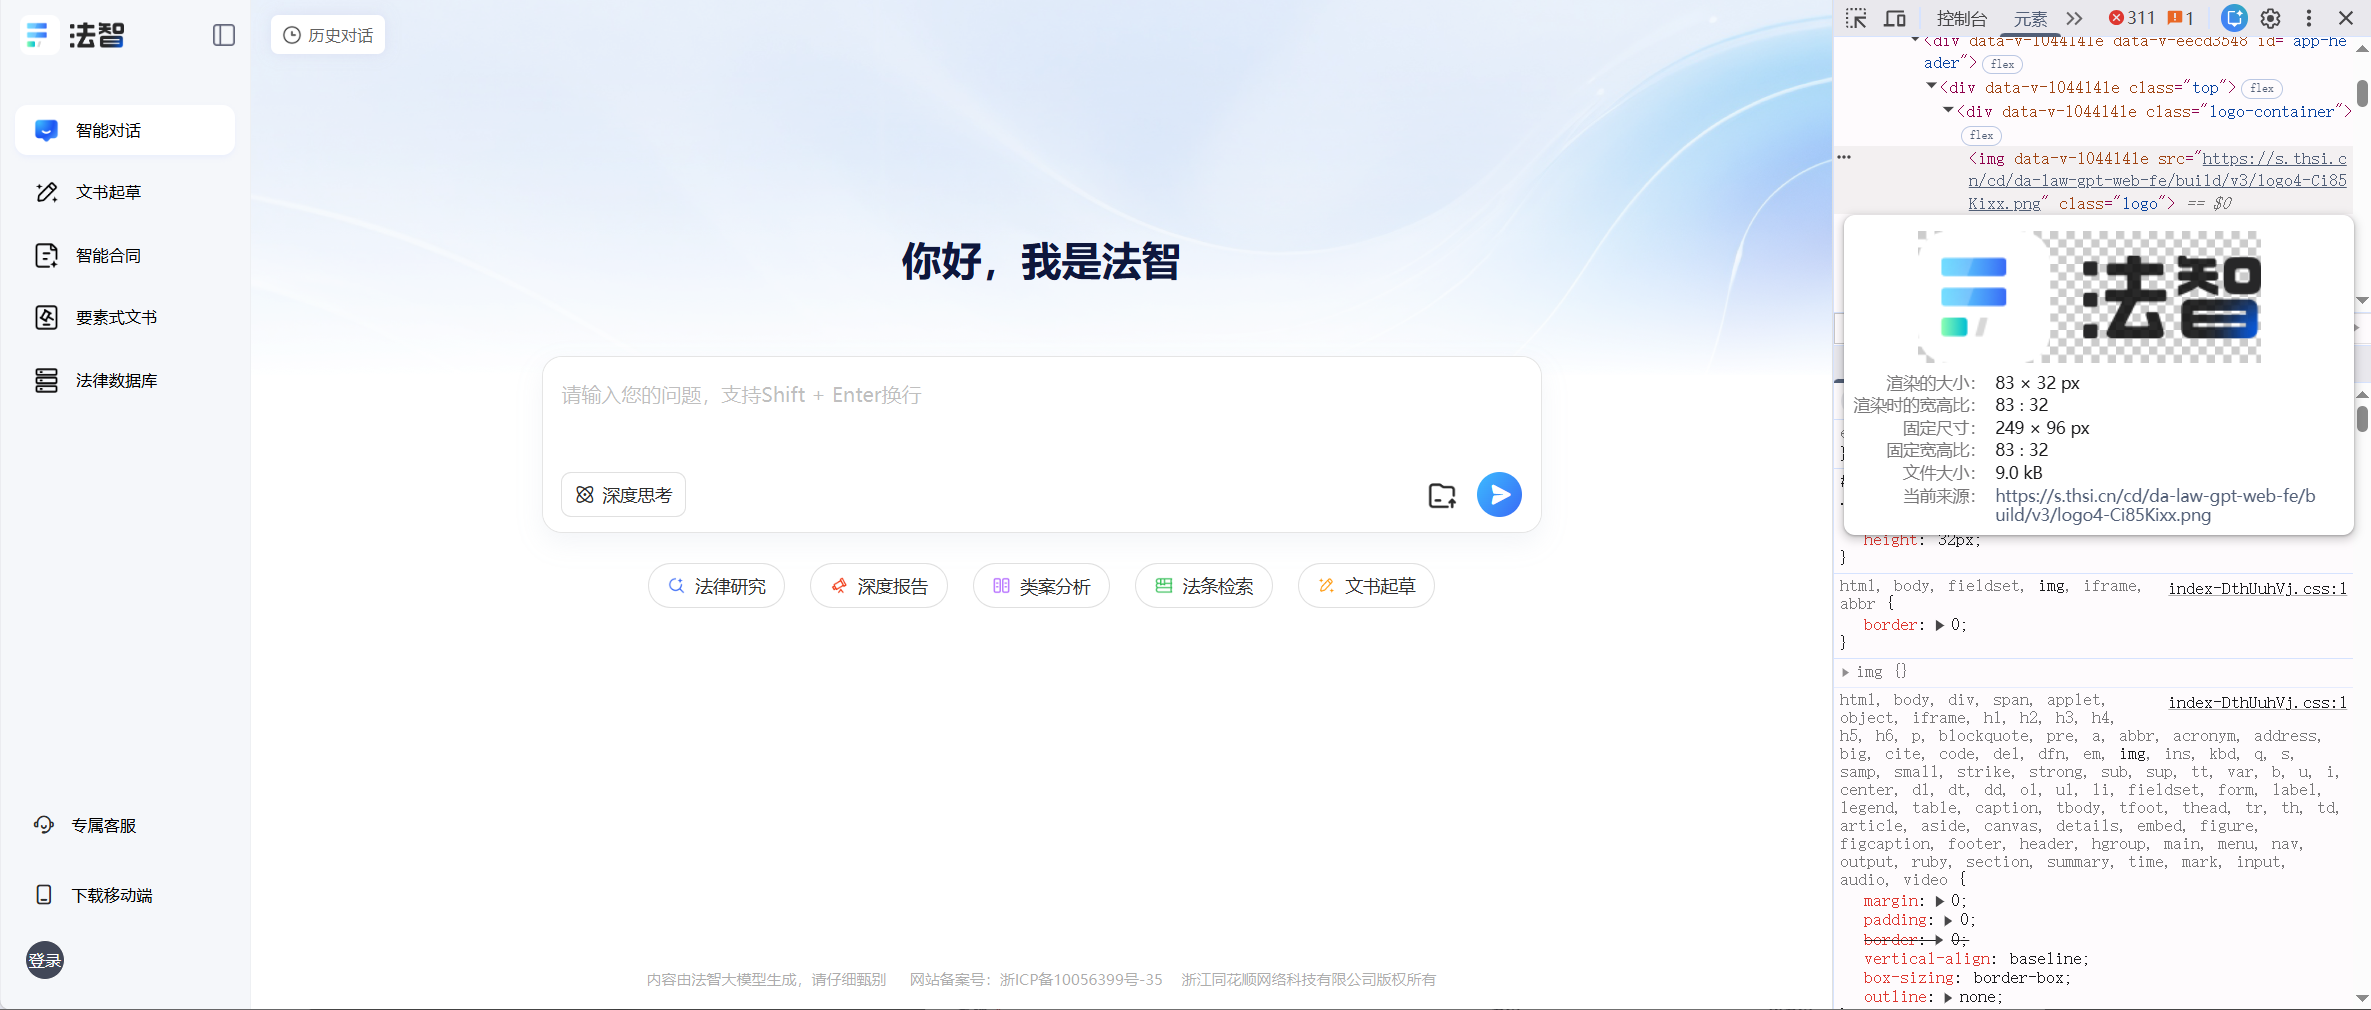Open the 浙ICP备10056399号-35 filing link

(x=1081, y=980)
